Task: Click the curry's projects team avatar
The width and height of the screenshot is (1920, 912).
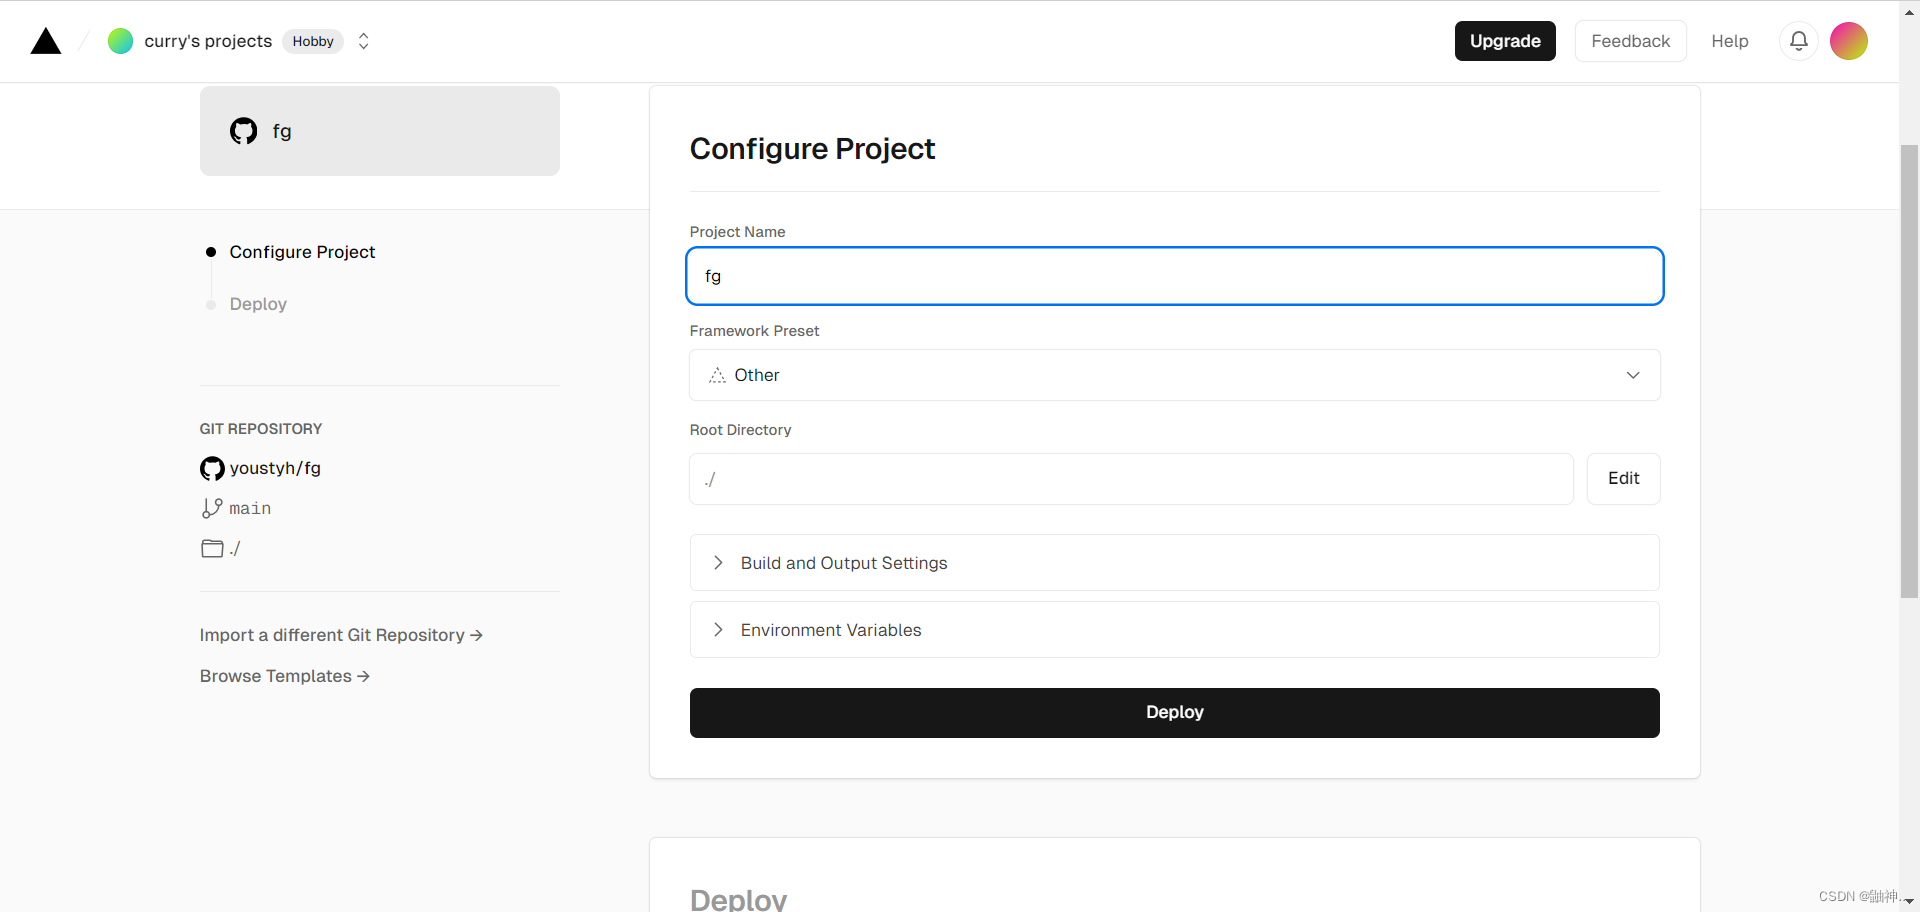Action: tap(120, 41)
